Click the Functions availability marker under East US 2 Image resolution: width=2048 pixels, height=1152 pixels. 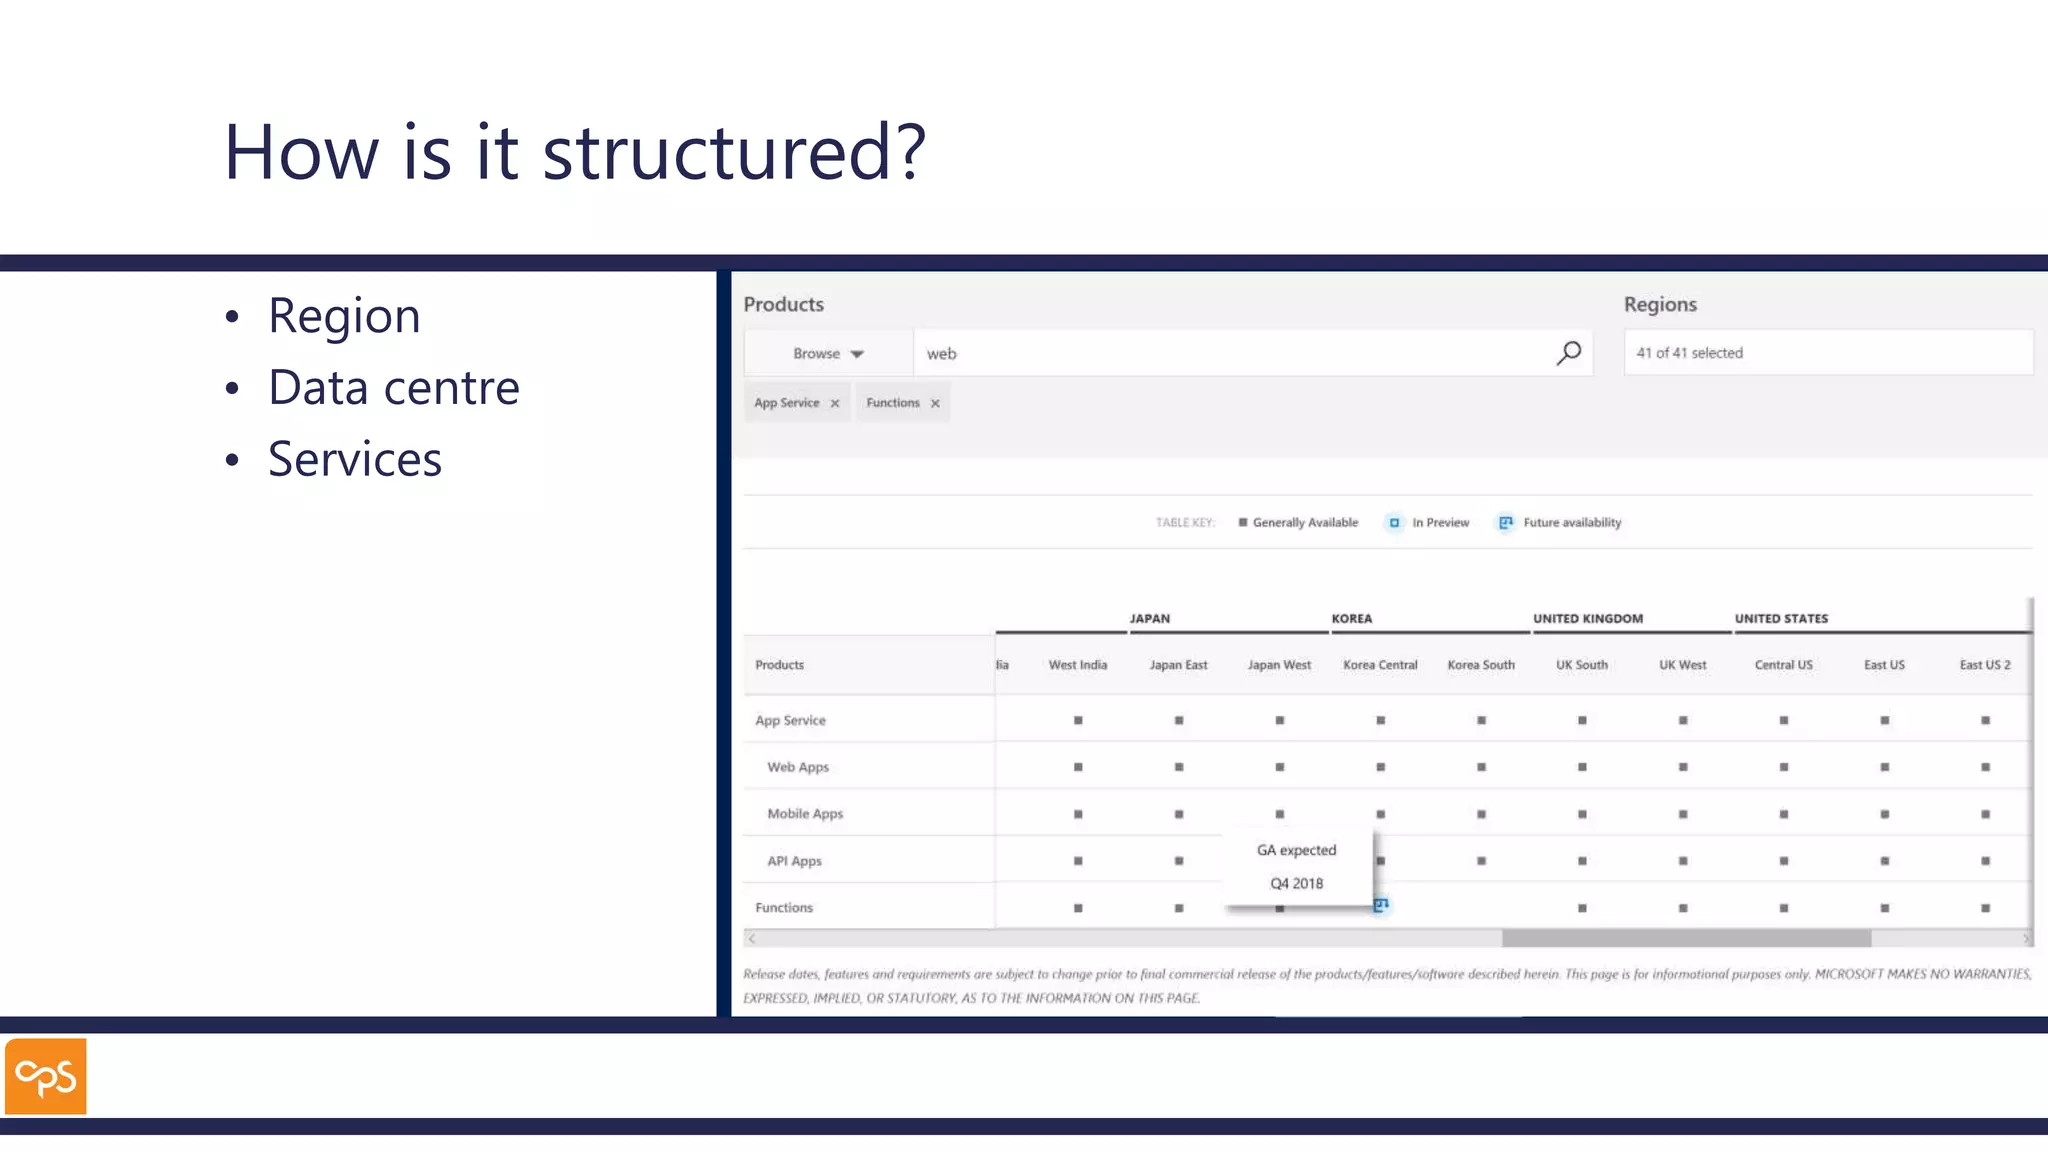click(1985, 908)
